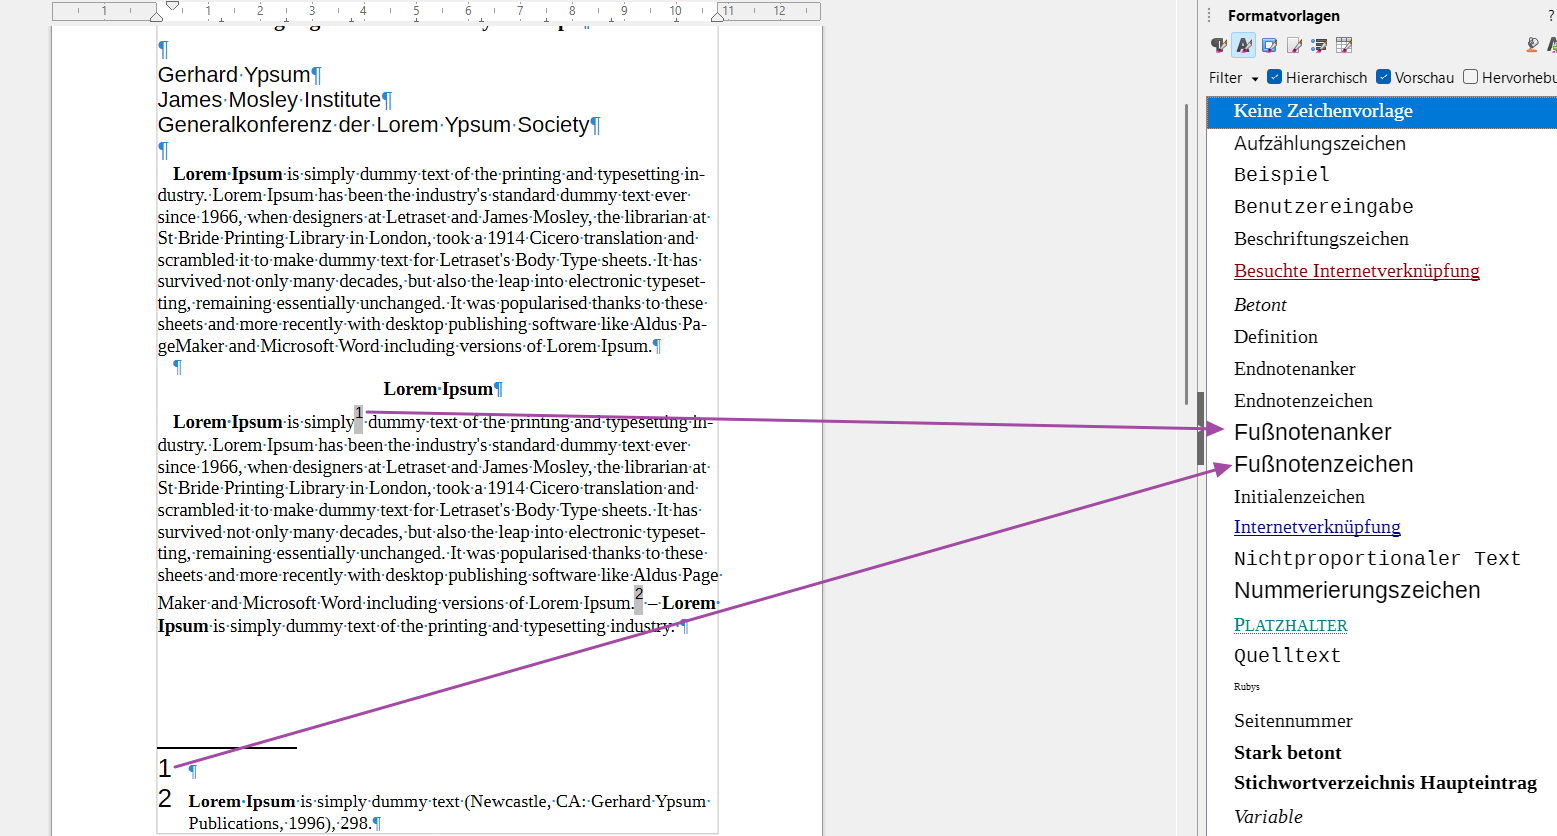Switch to List Styles icon

(x=1319, y=45)
